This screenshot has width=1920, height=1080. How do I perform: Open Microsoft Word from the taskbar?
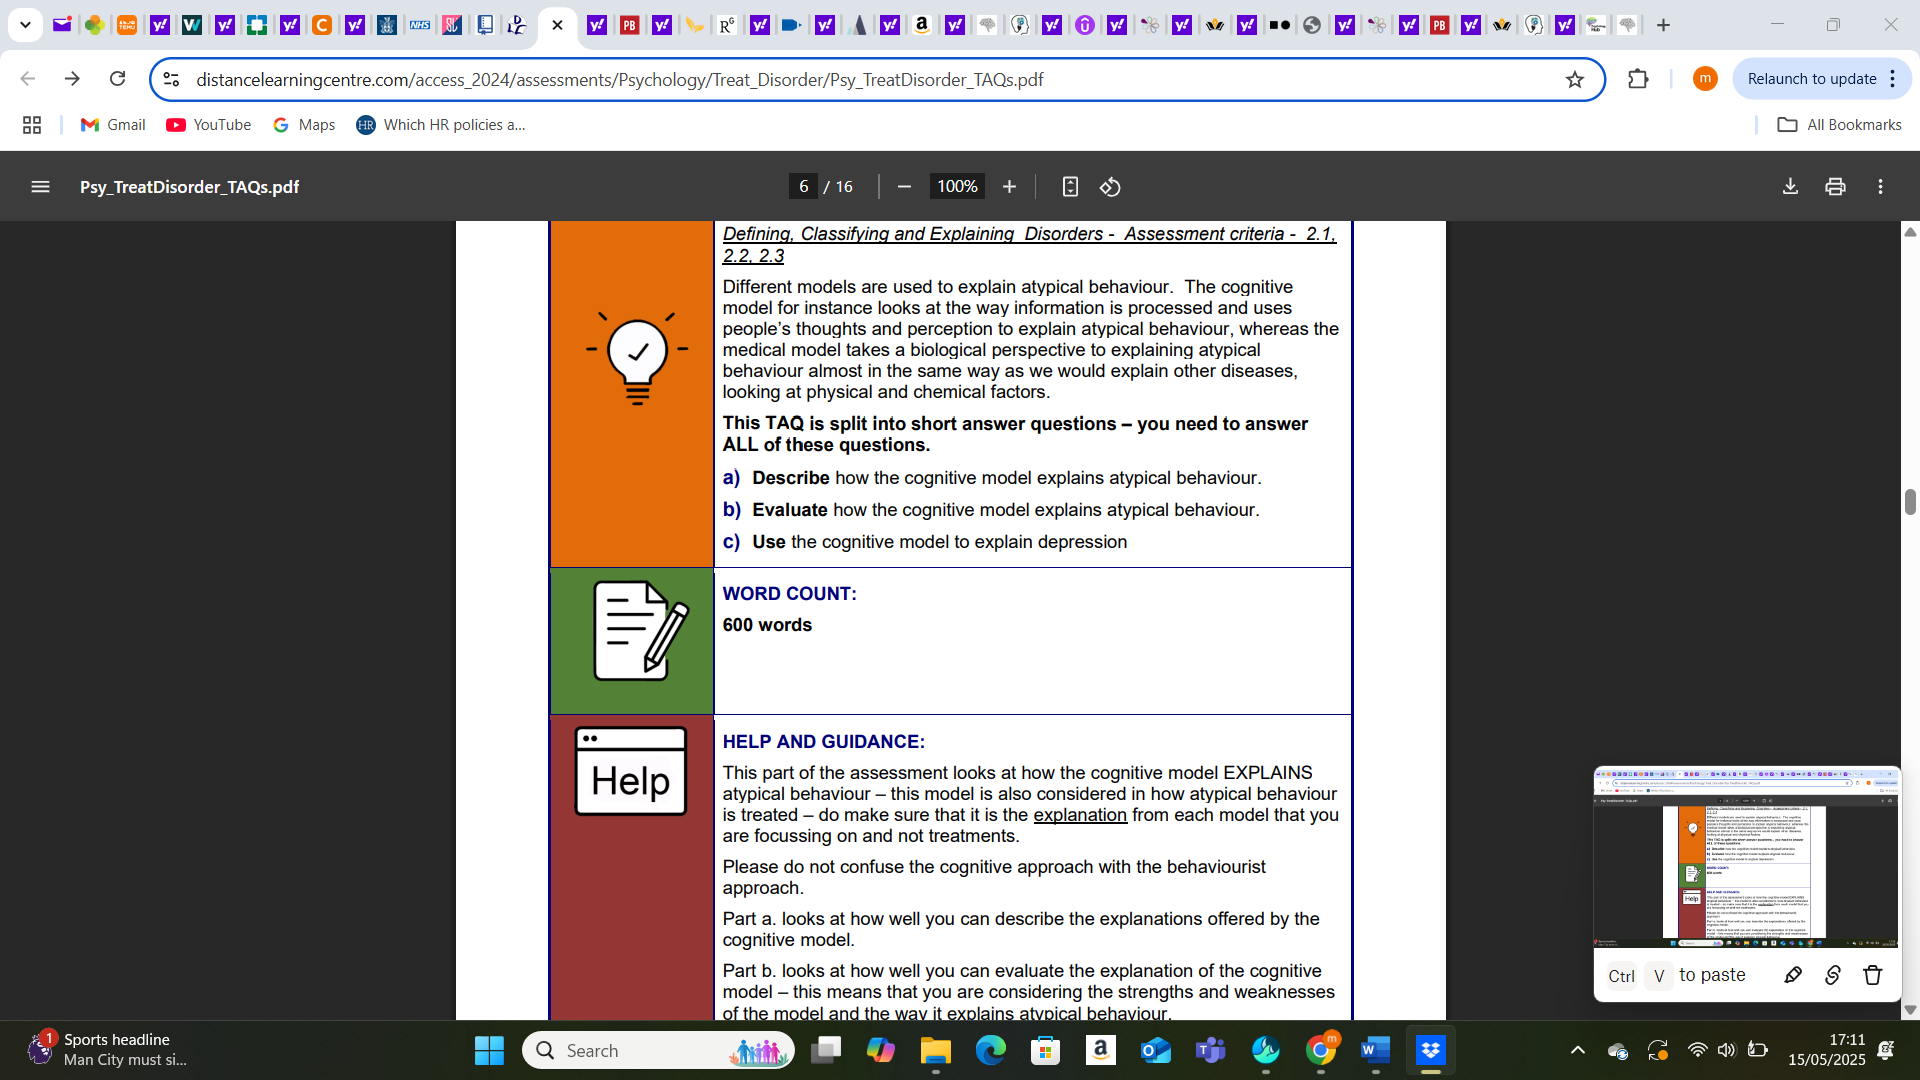click(x=1374, y=1050)
